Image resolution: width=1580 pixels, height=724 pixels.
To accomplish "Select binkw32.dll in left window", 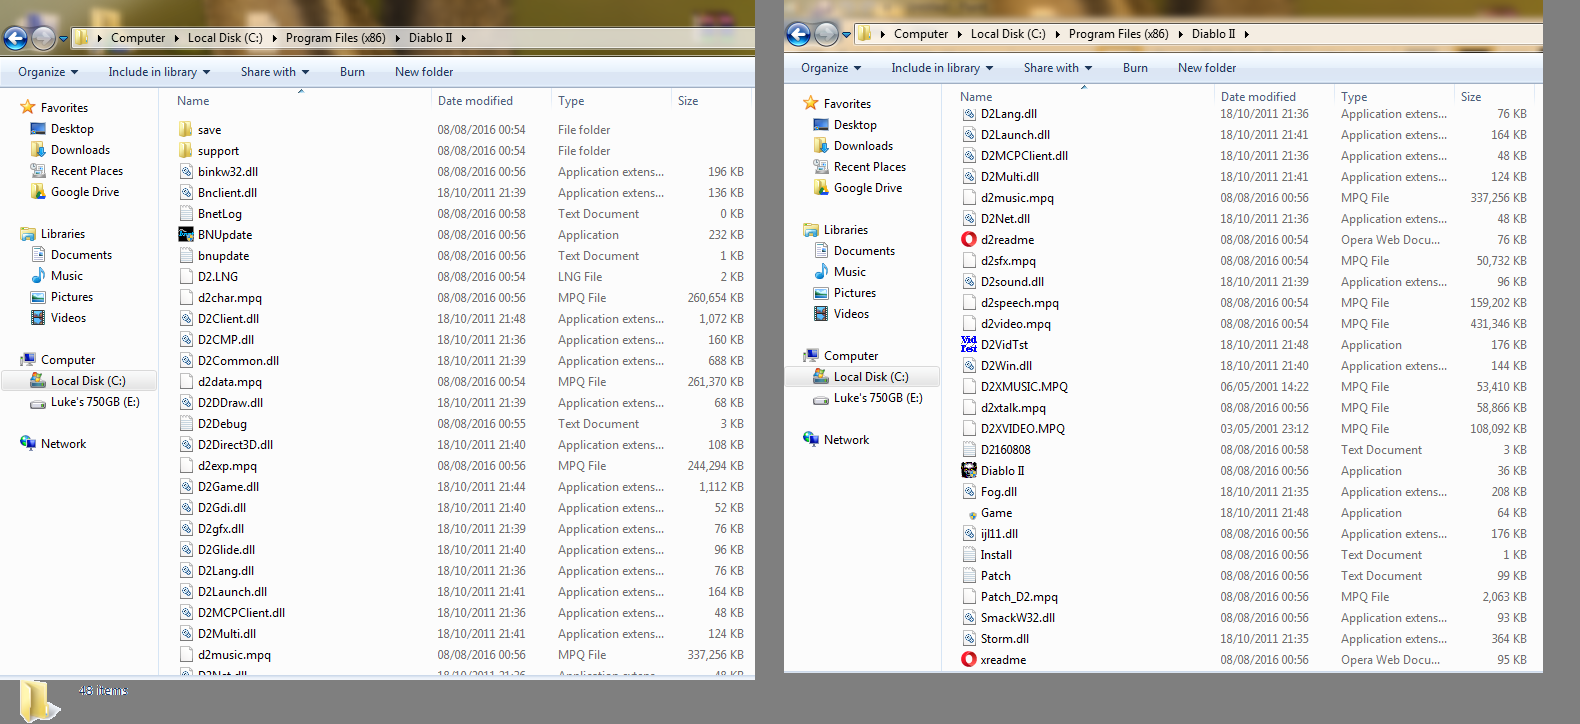I will point(228,172).
